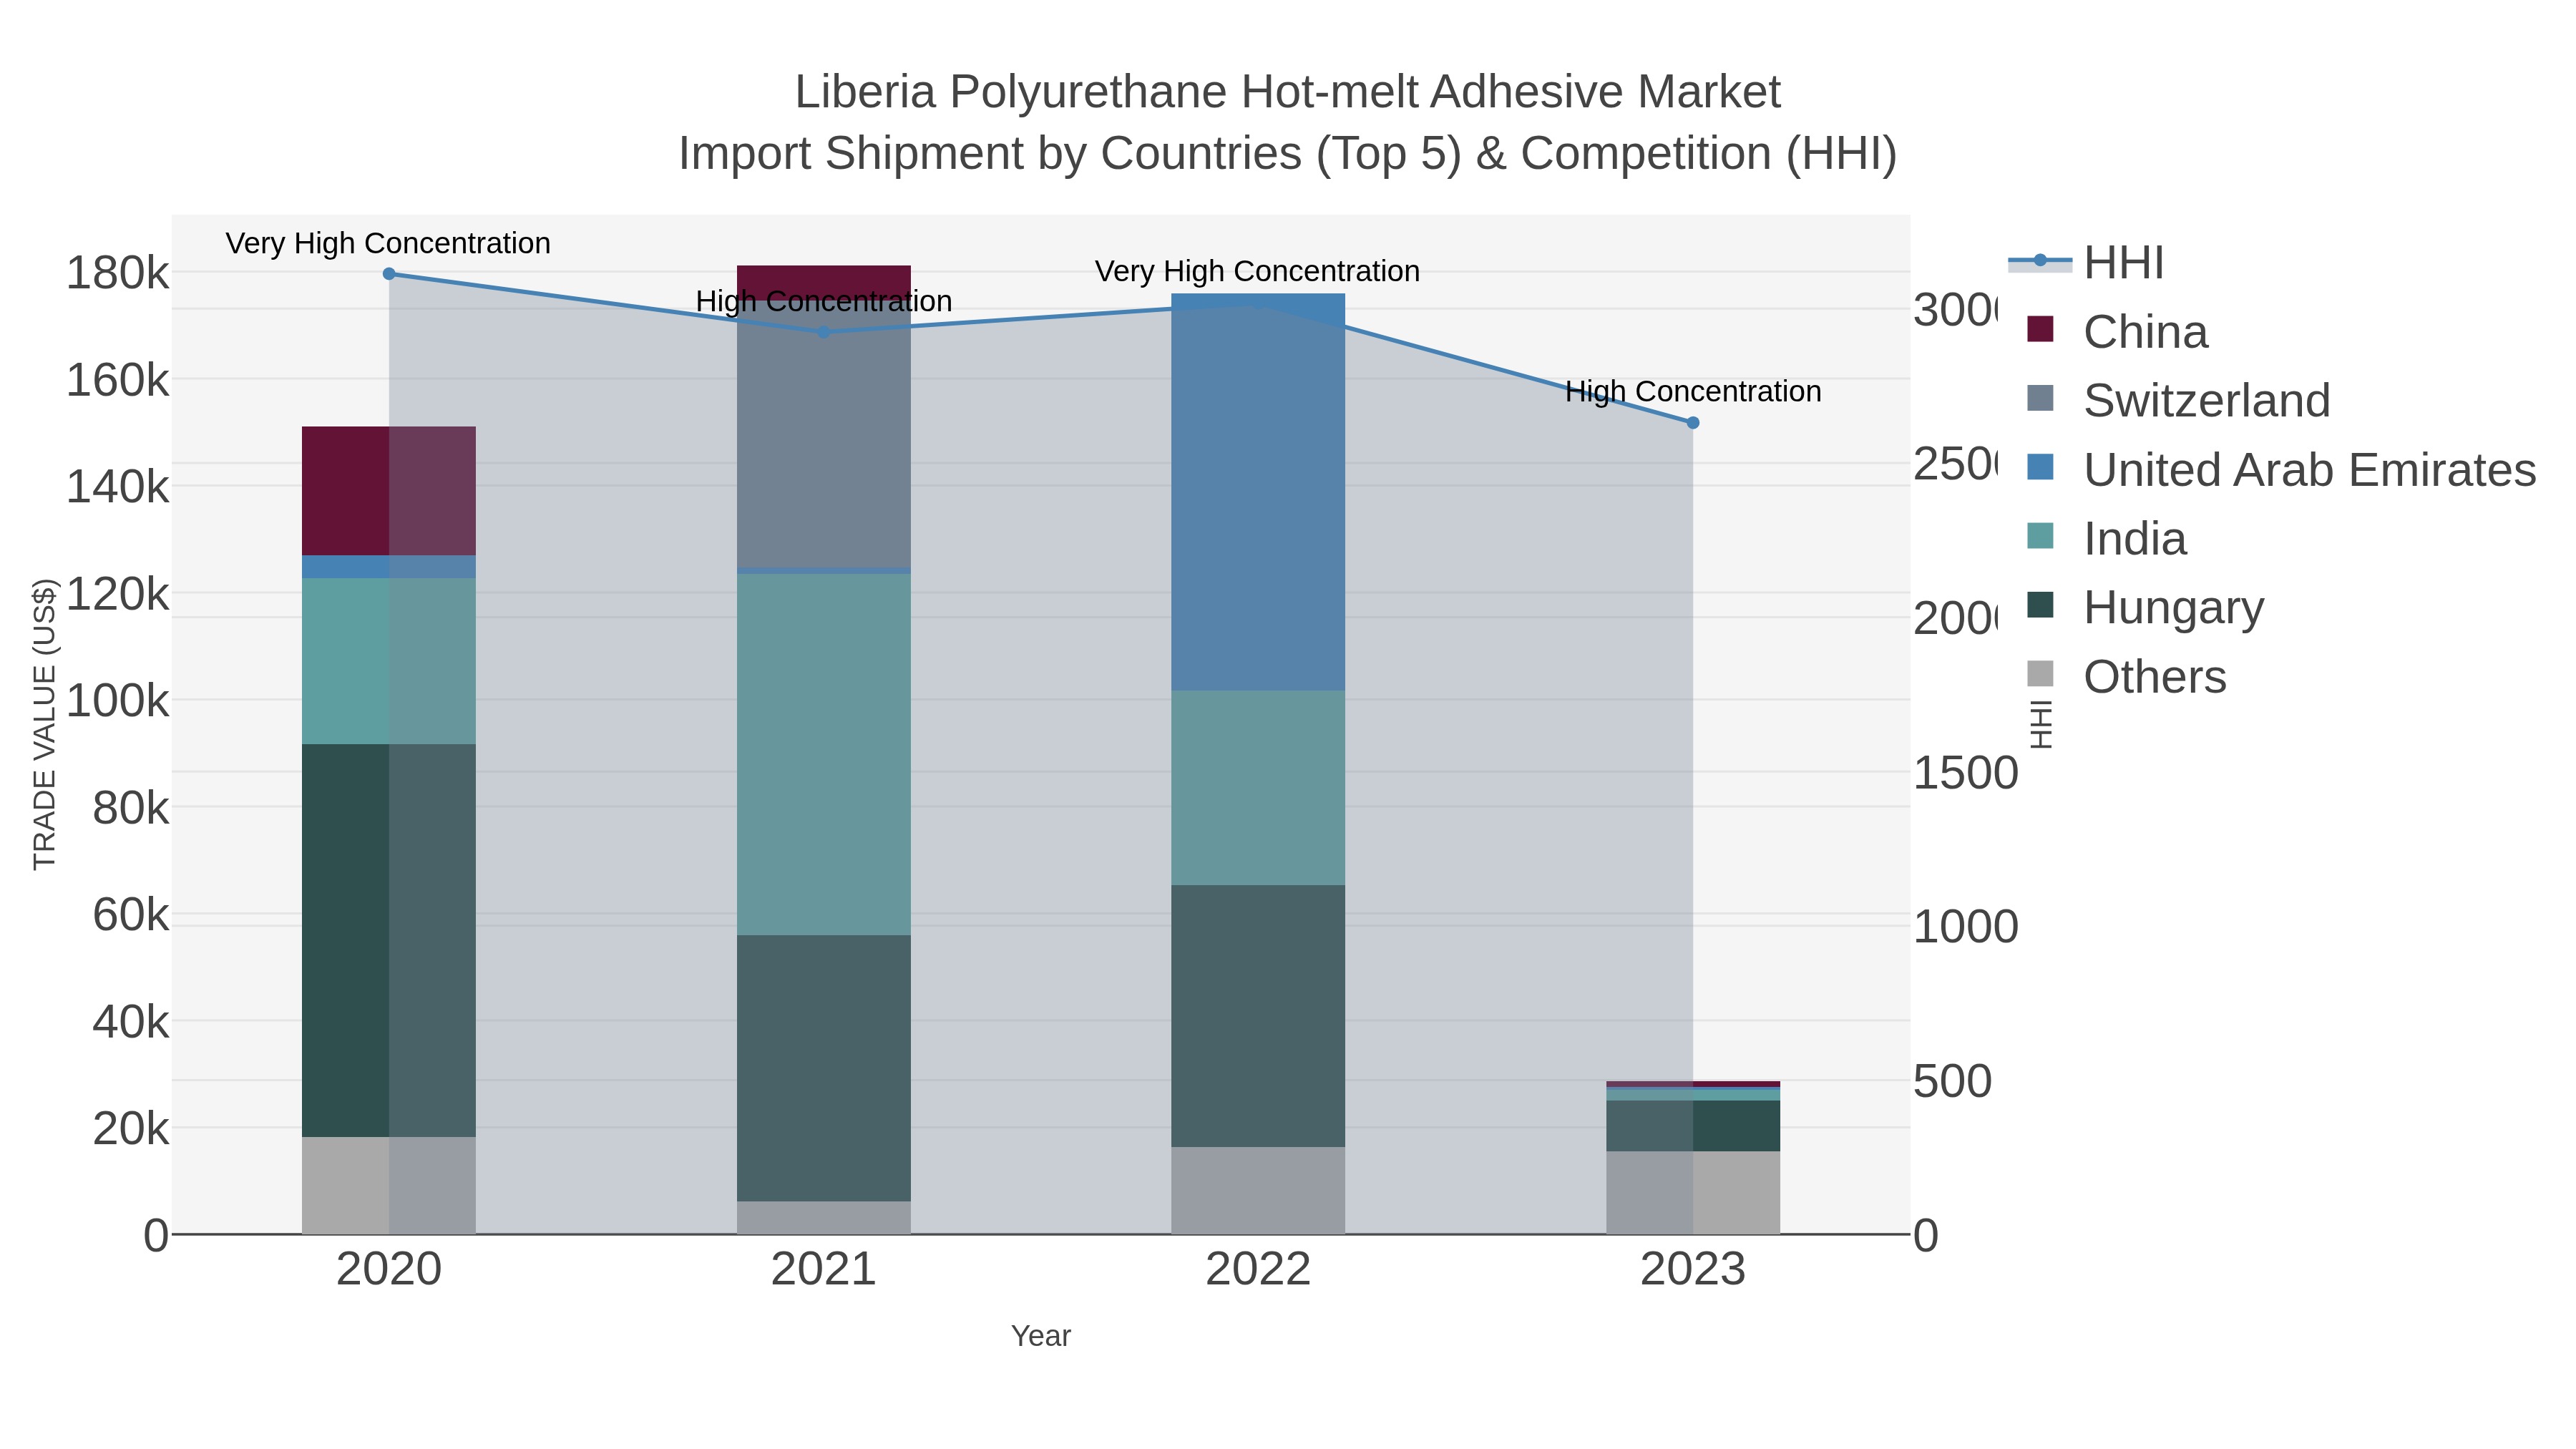
Task: Click the 'High Concentration' annotation above 2023
Action: tap(1693, 391)
